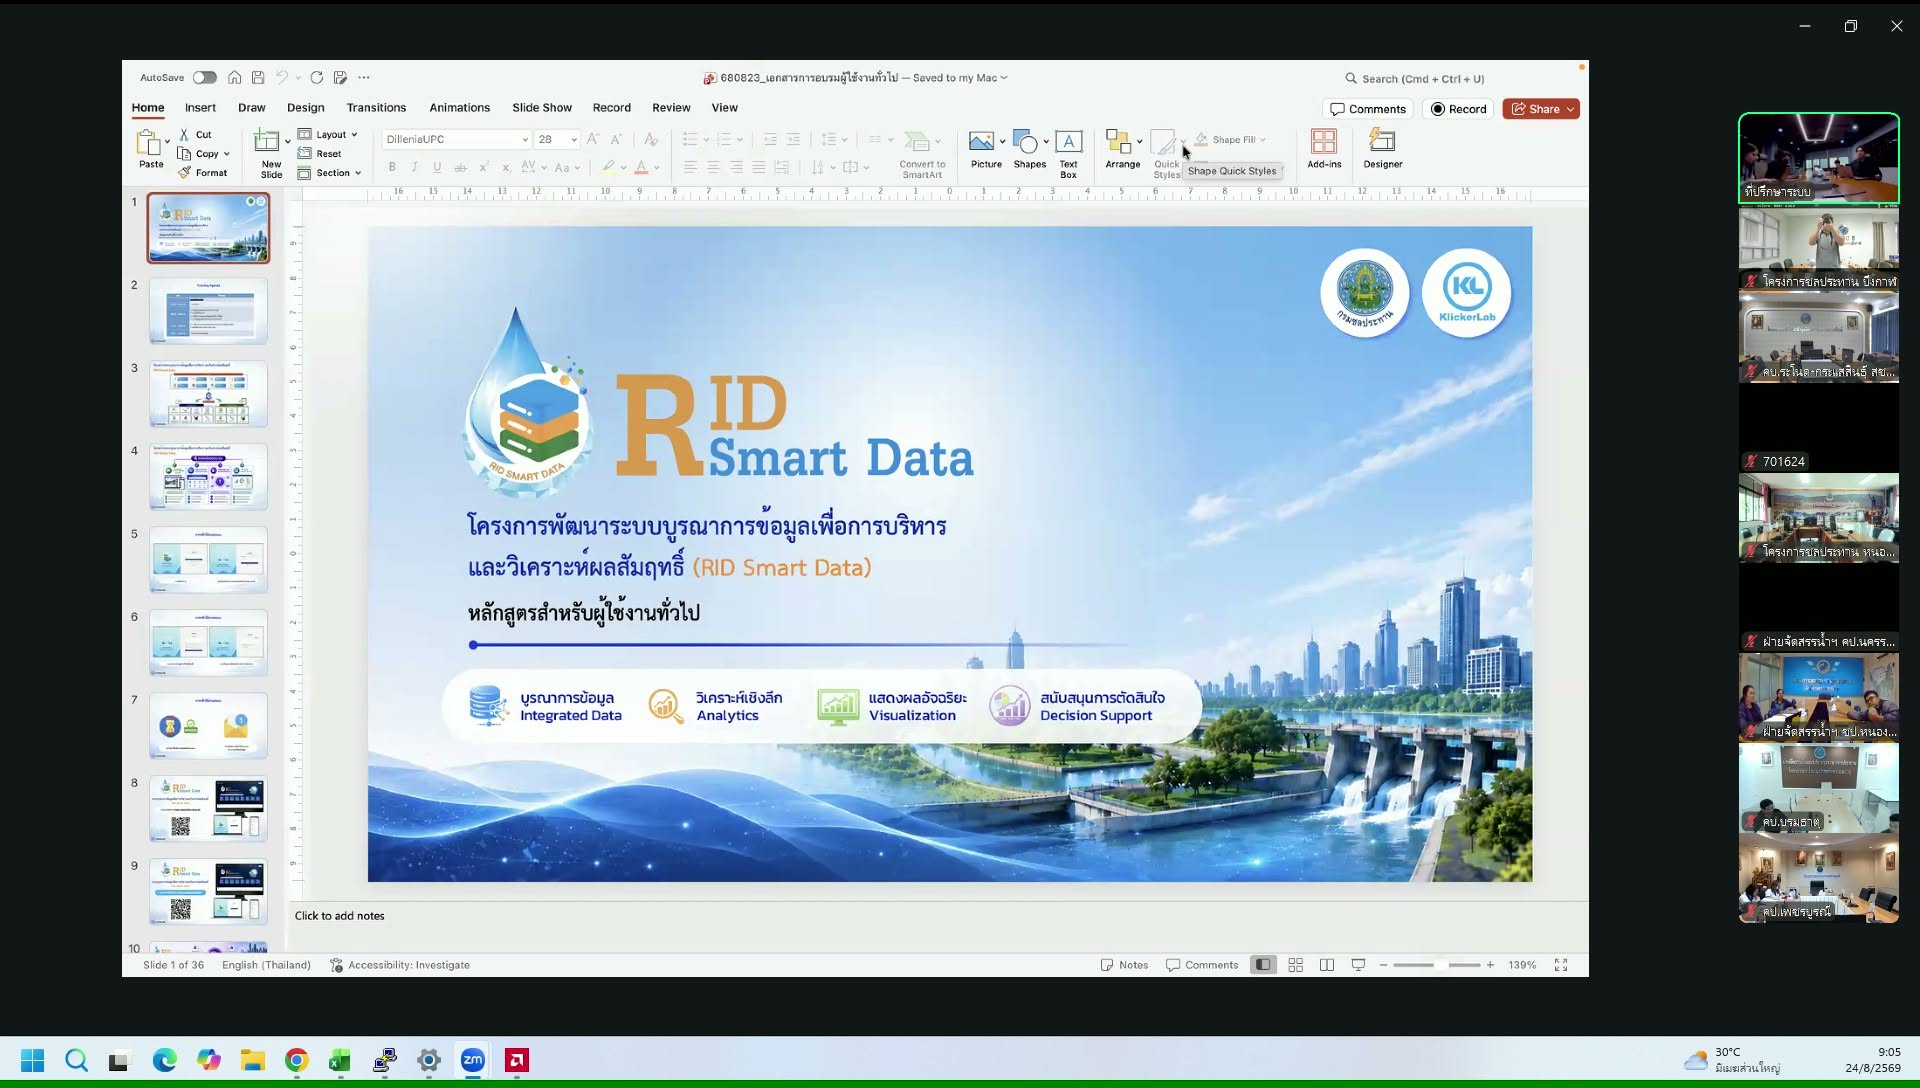Viewport: 1920px width, 1088px height.
Task: Open the Comments button at top right
Action: (1367, 109)
